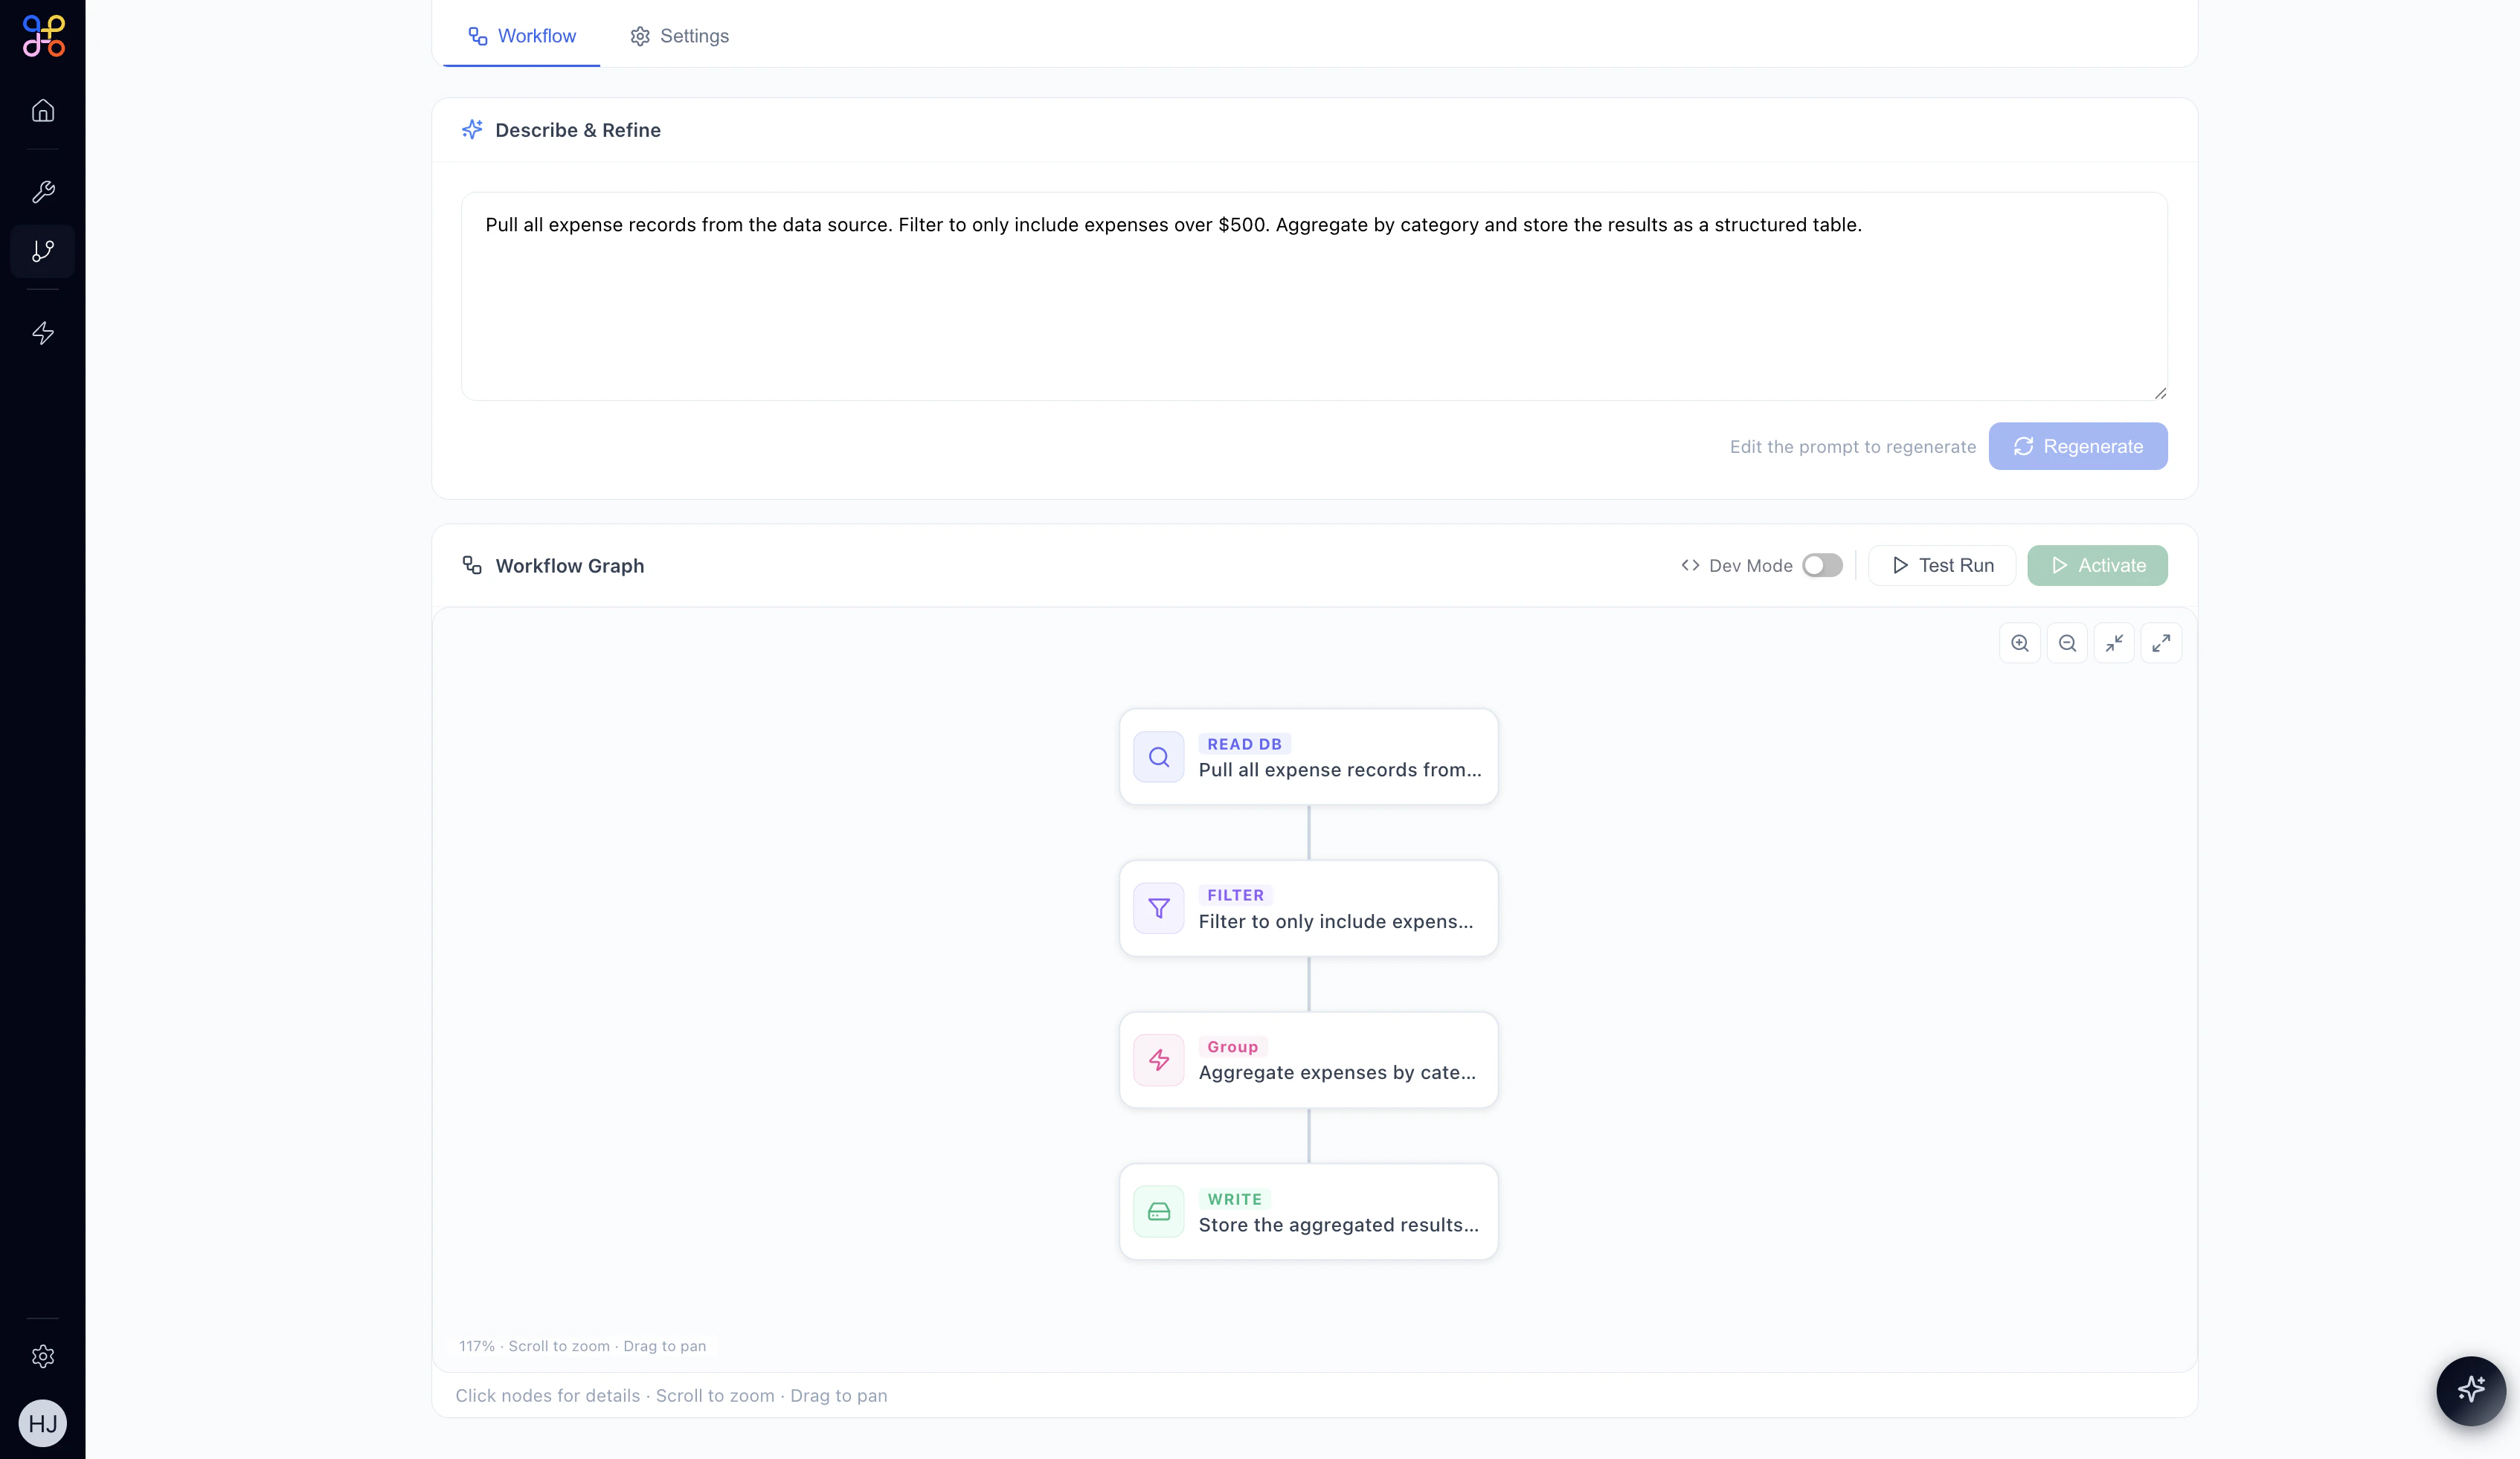Click the Activate button
The width and height of the screenshot is (2520, 1459).
point(2096,565)
